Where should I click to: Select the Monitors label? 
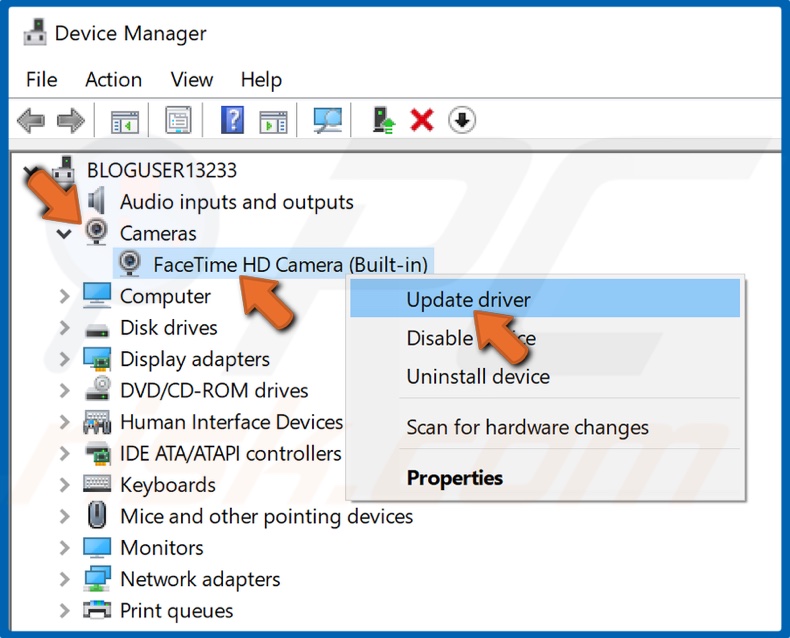[162, 548]
